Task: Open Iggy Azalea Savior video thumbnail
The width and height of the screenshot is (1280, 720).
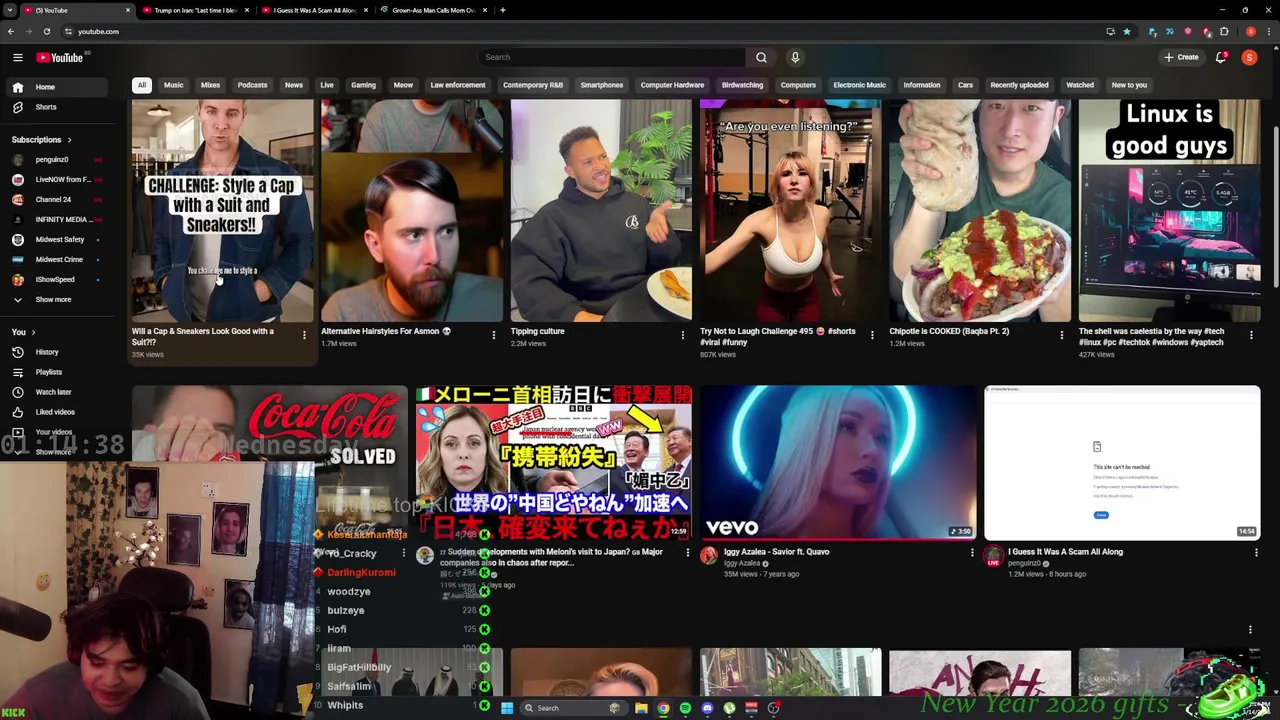Action: [838, 463]
